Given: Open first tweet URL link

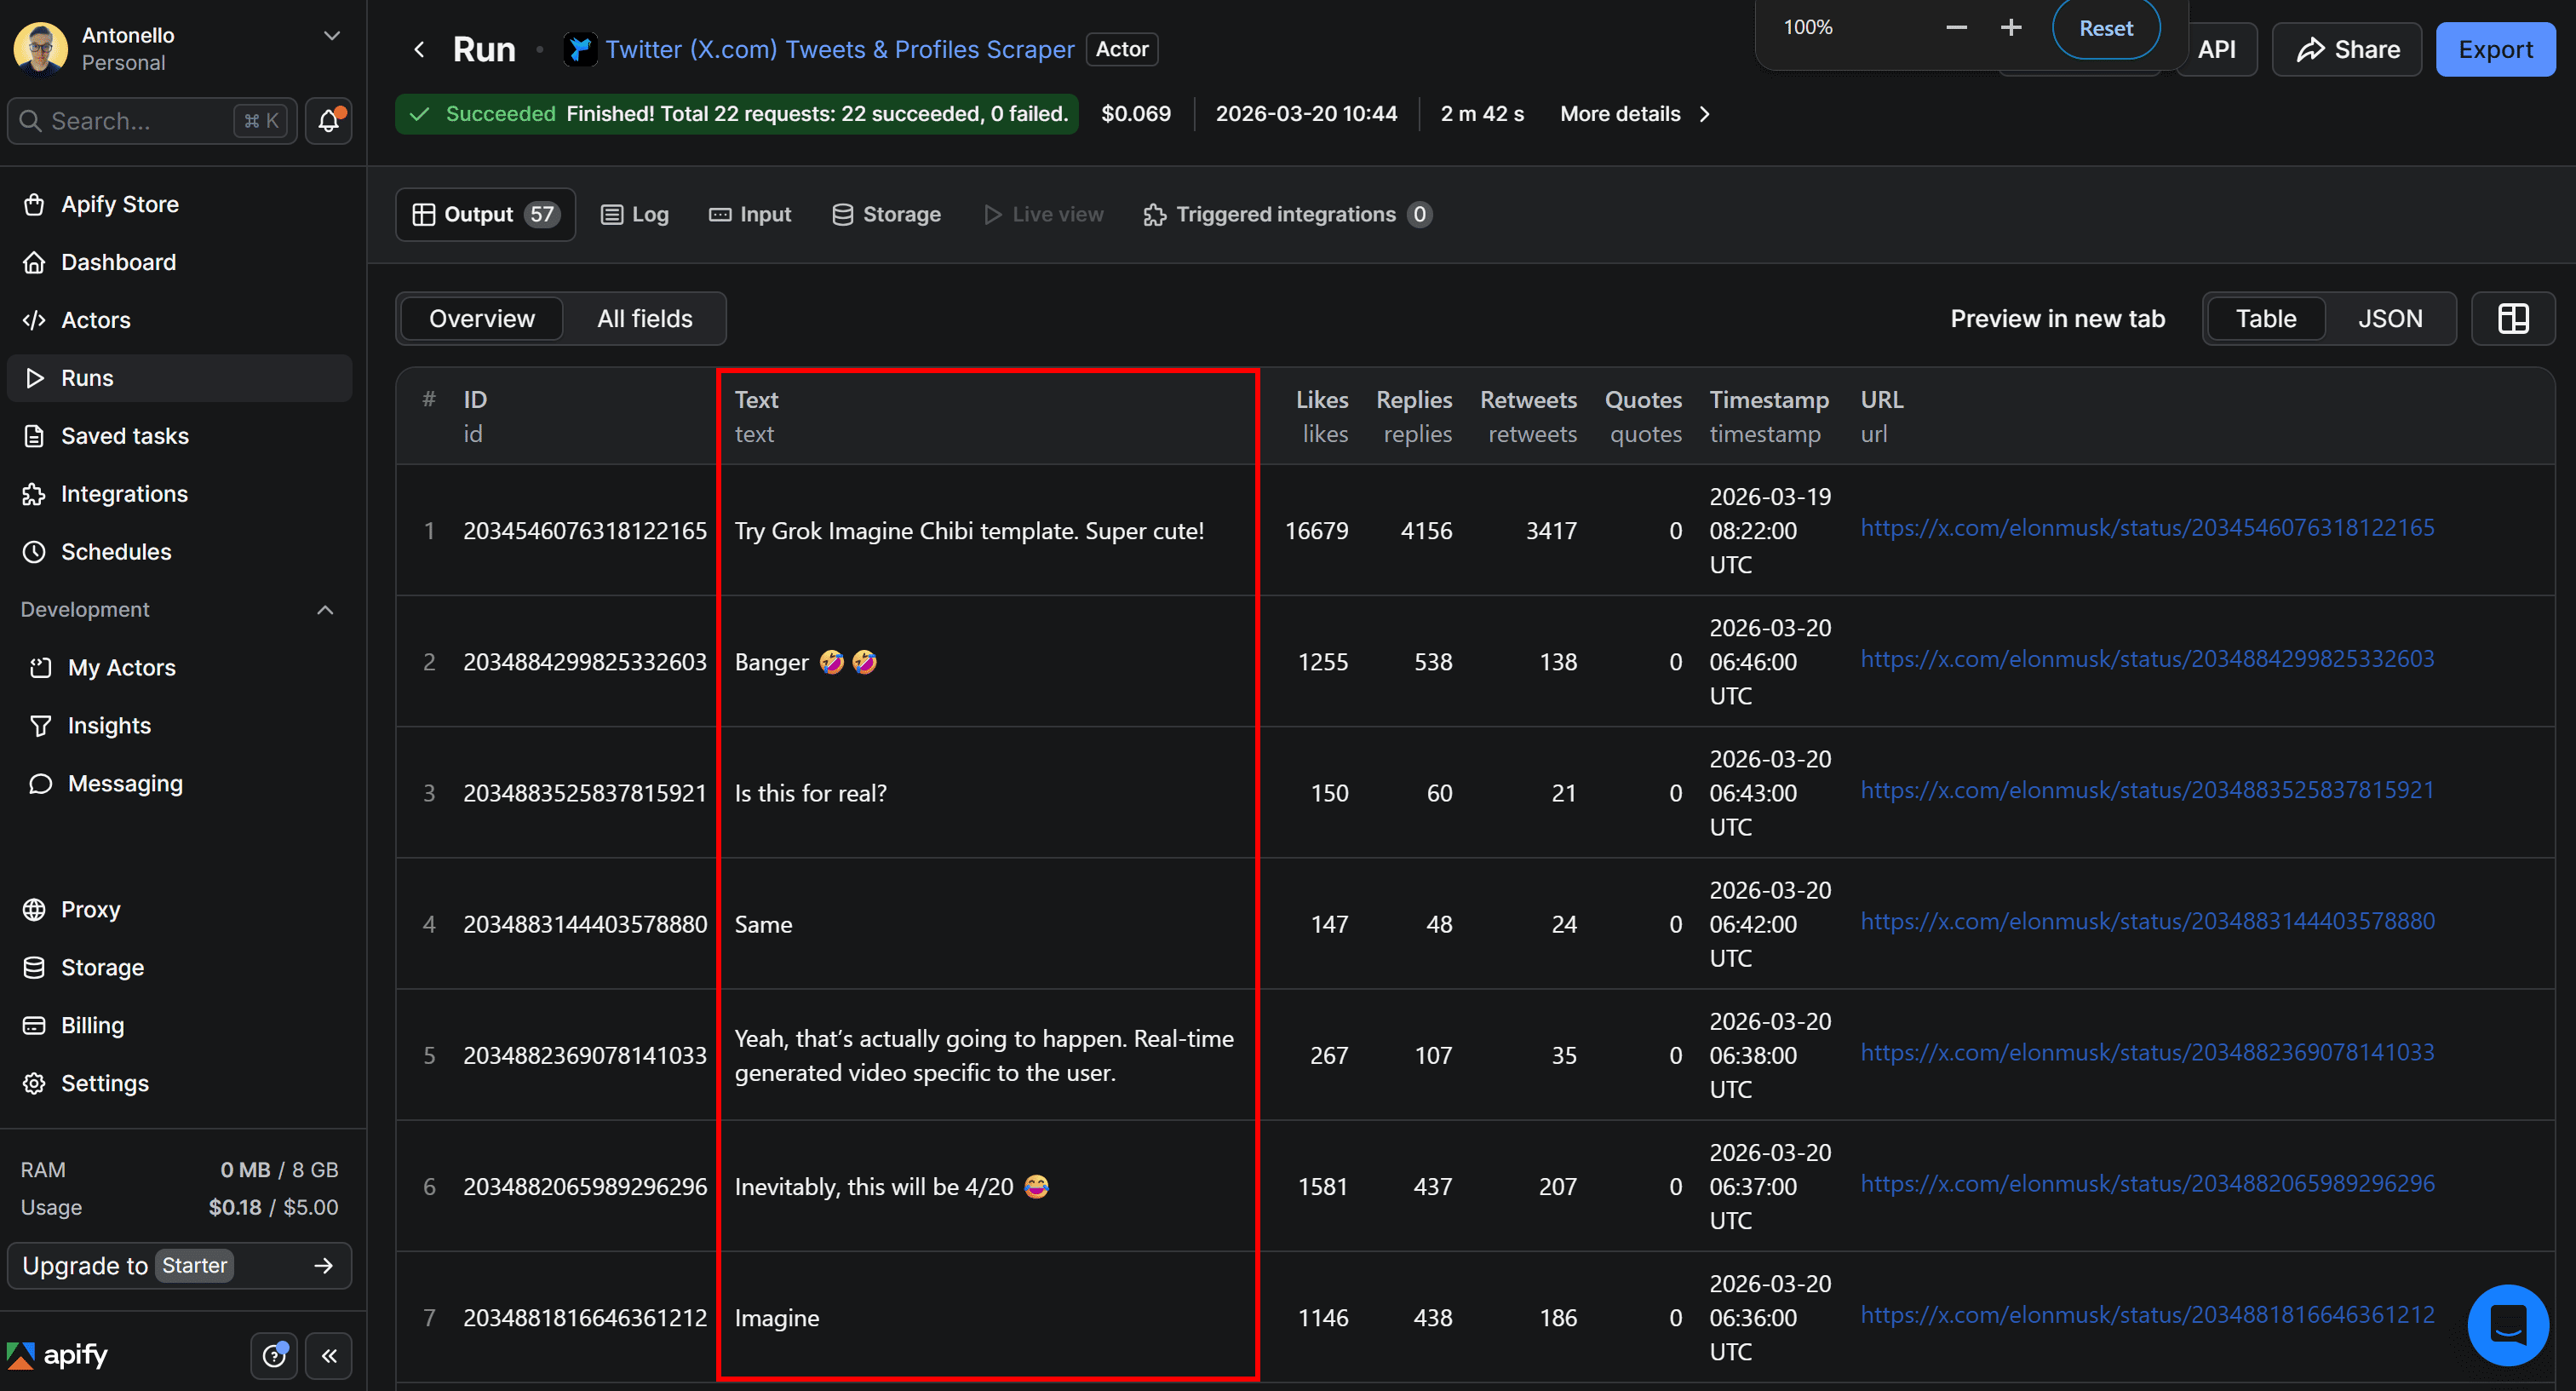Looking at the screenshot, I should point(2146,528).
